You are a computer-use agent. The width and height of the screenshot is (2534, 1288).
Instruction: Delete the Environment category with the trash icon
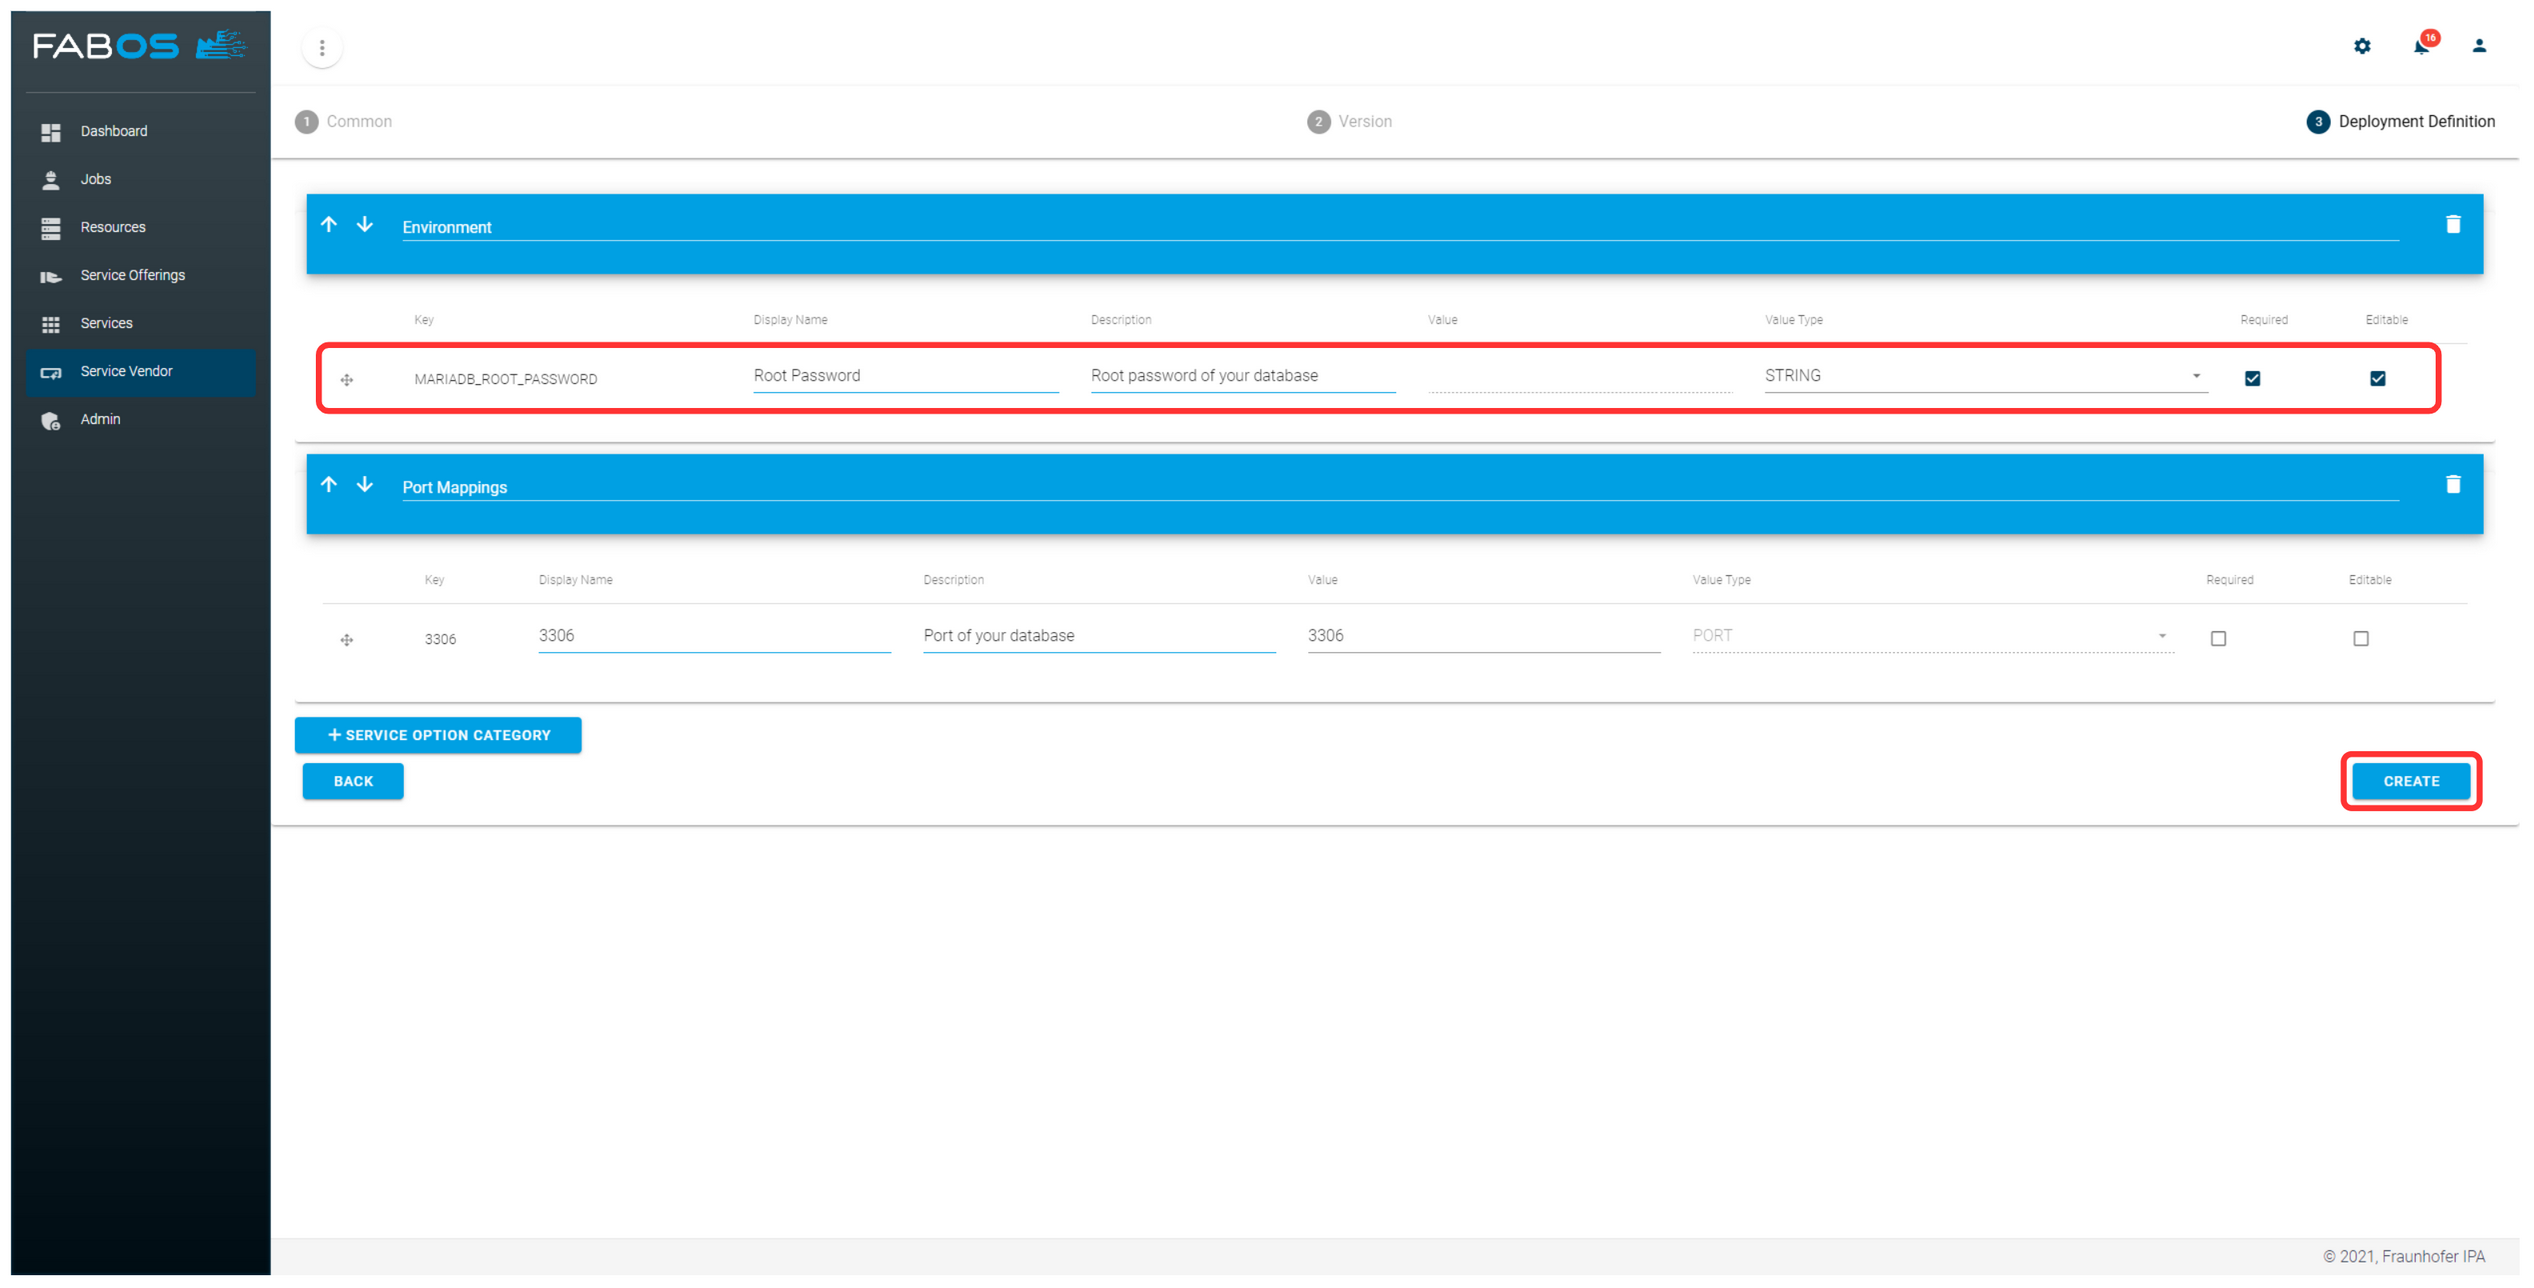tap(2453, 224)
